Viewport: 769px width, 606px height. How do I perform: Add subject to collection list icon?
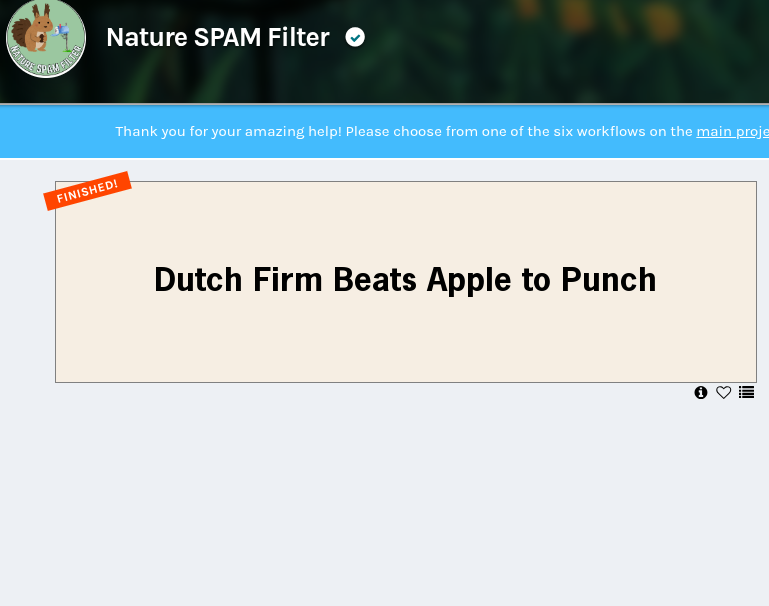click(746, 392)
